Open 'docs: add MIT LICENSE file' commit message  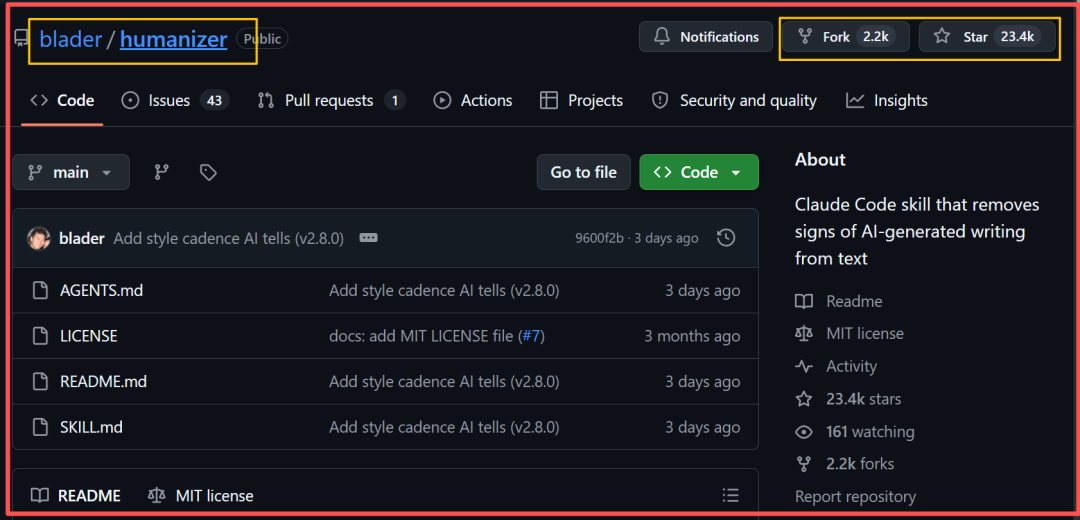[422, 336]
